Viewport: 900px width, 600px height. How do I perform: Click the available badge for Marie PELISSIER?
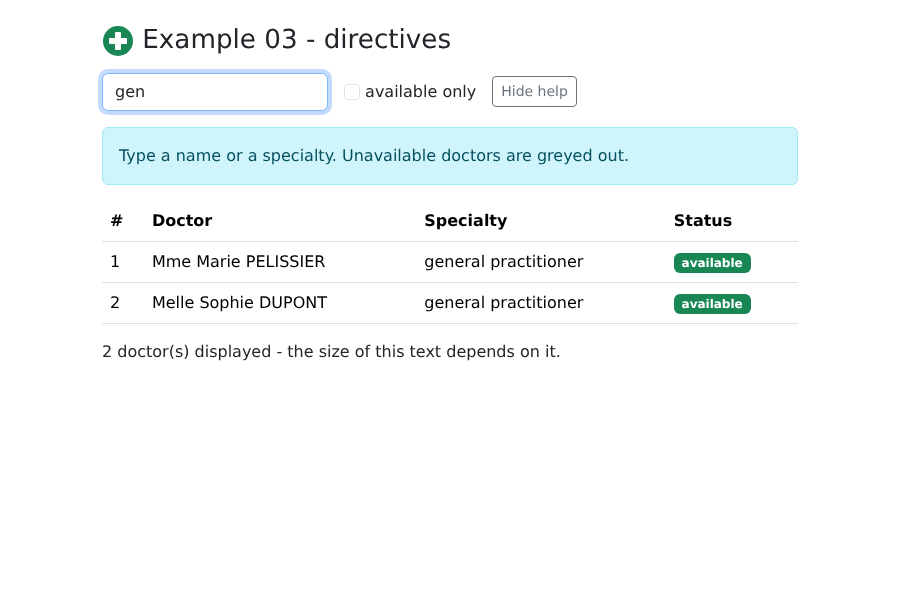(x=712, y=263)
